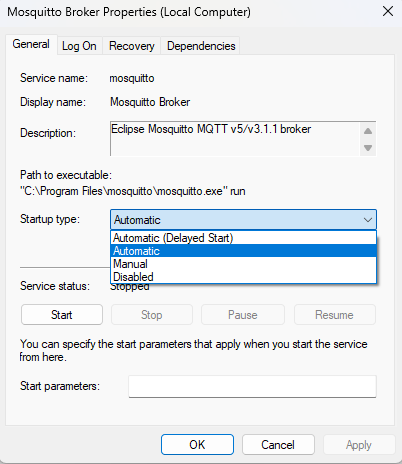Viewport: 402px width, 464px height.
Task: Set startup type to Disabled
Action: (x=243, y=277)
